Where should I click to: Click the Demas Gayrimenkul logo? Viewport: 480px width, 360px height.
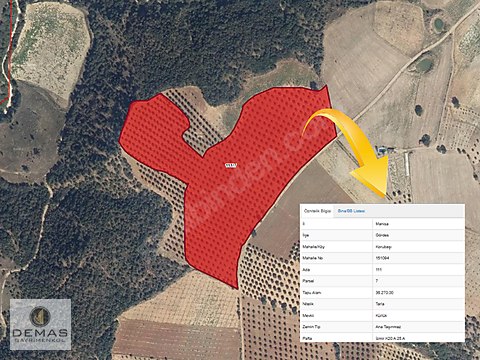40,324
